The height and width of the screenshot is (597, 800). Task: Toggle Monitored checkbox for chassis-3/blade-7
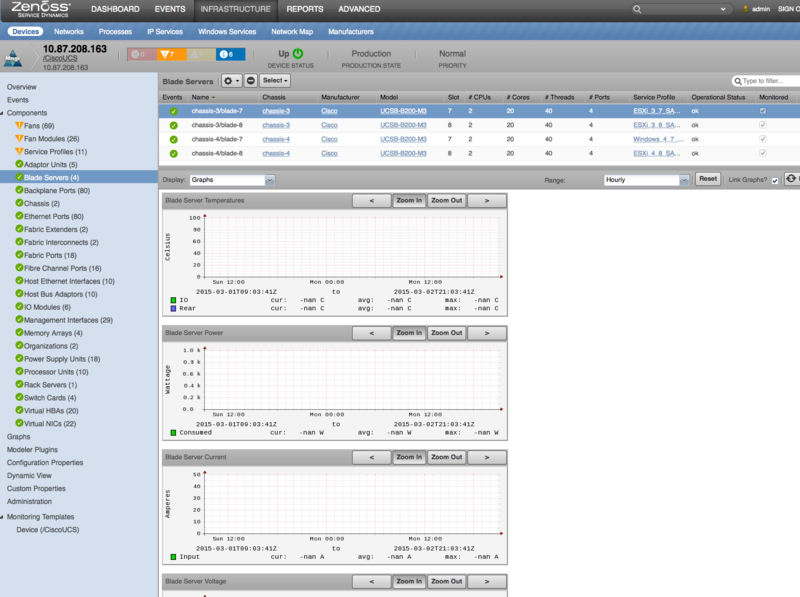tap(763, 111)
